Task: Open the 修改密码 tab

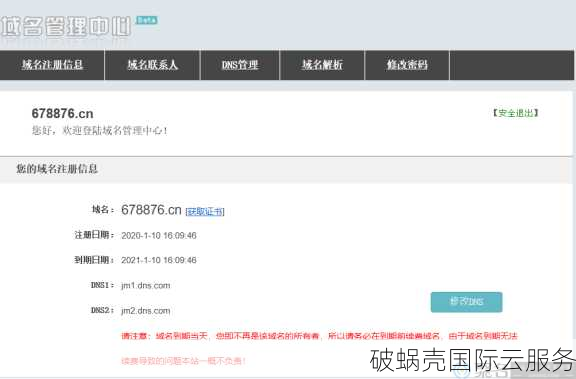Action: [407, 65]
